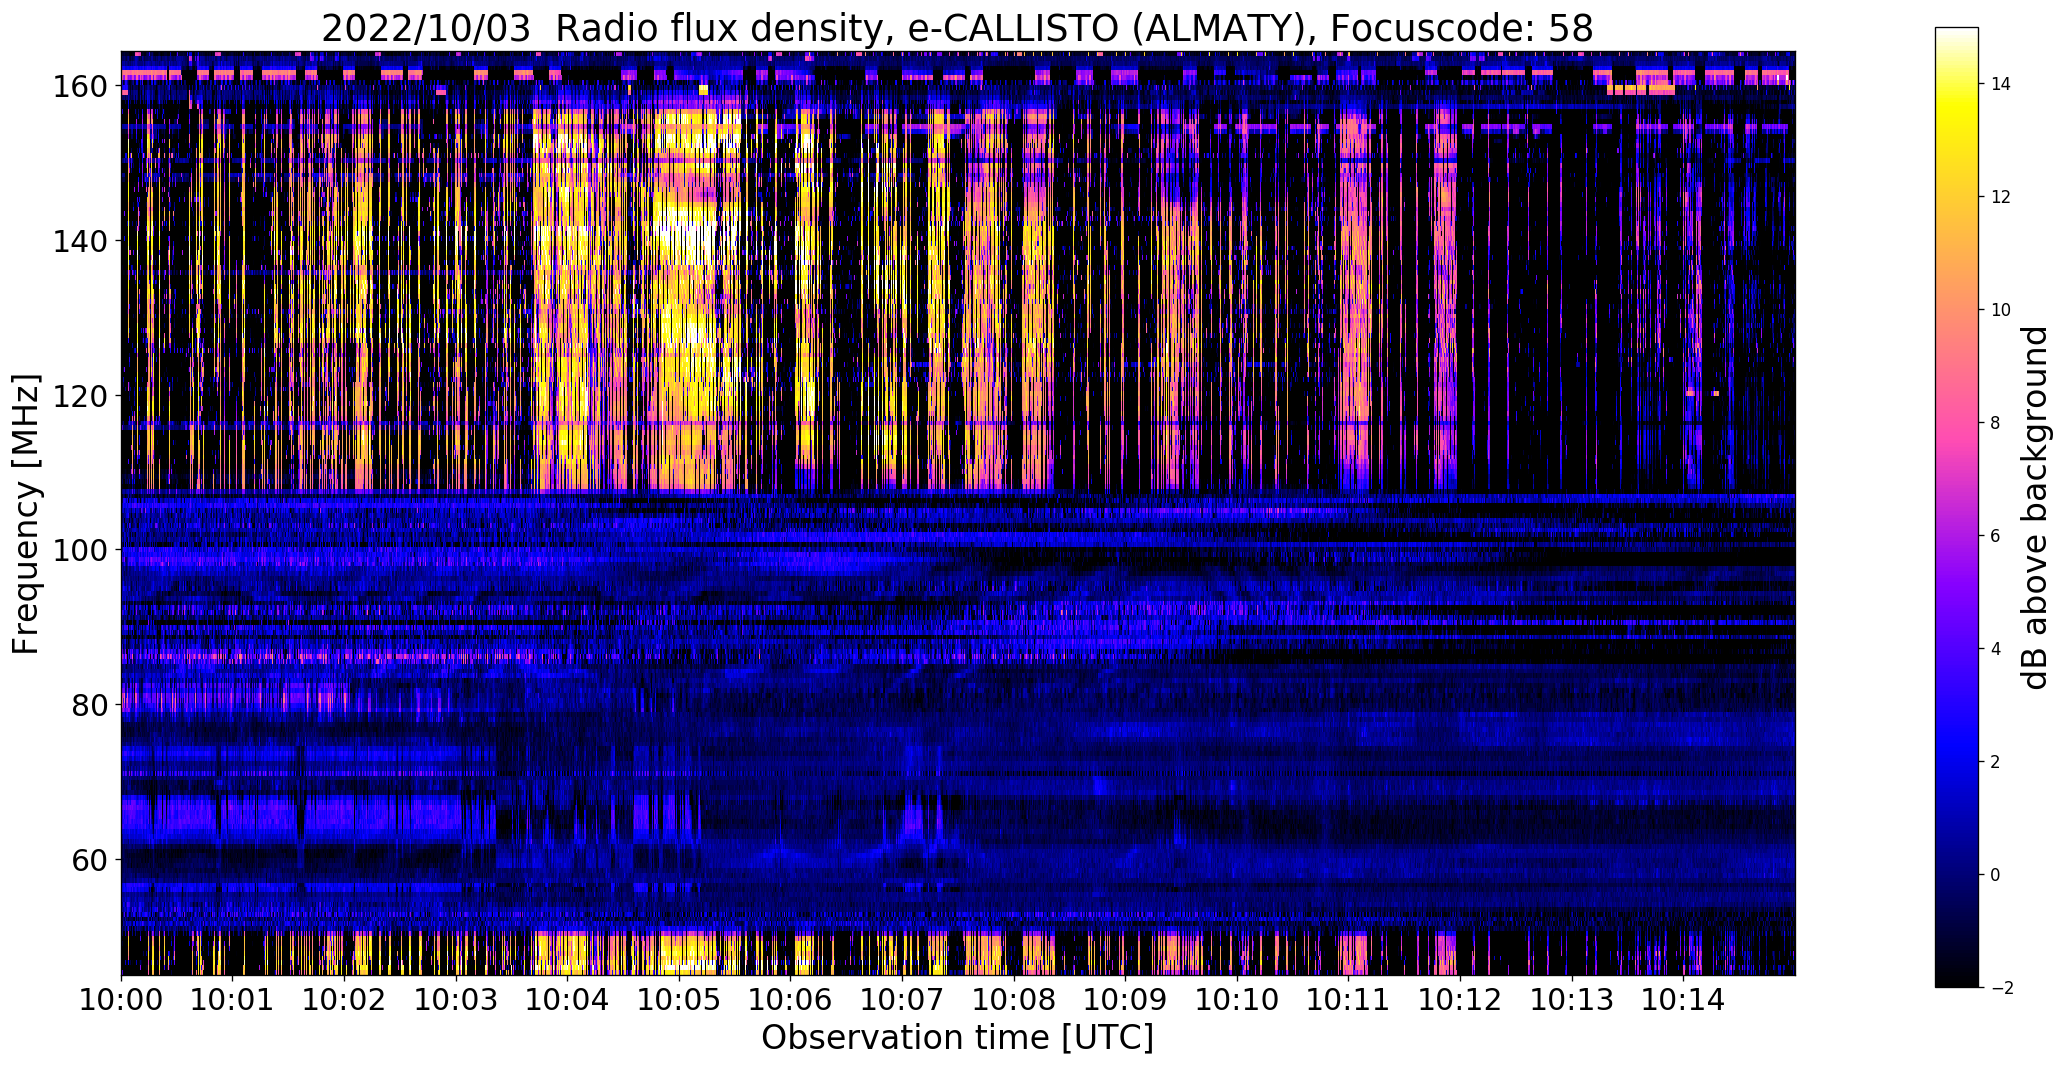
Task: Click the 'Frequency [MHz]' axis title
Action: coord(26,514)
